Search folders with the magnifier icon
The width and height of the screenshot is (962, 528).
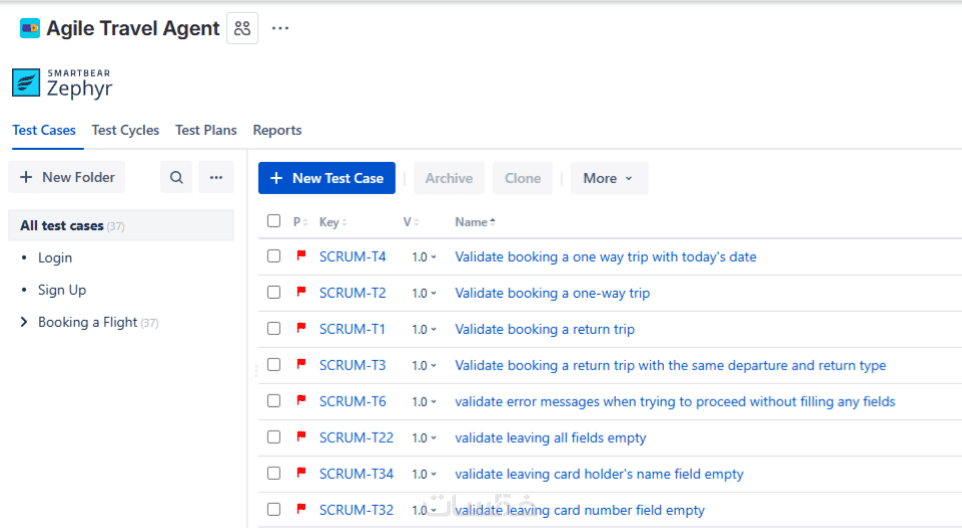click(x=176, y=178)
